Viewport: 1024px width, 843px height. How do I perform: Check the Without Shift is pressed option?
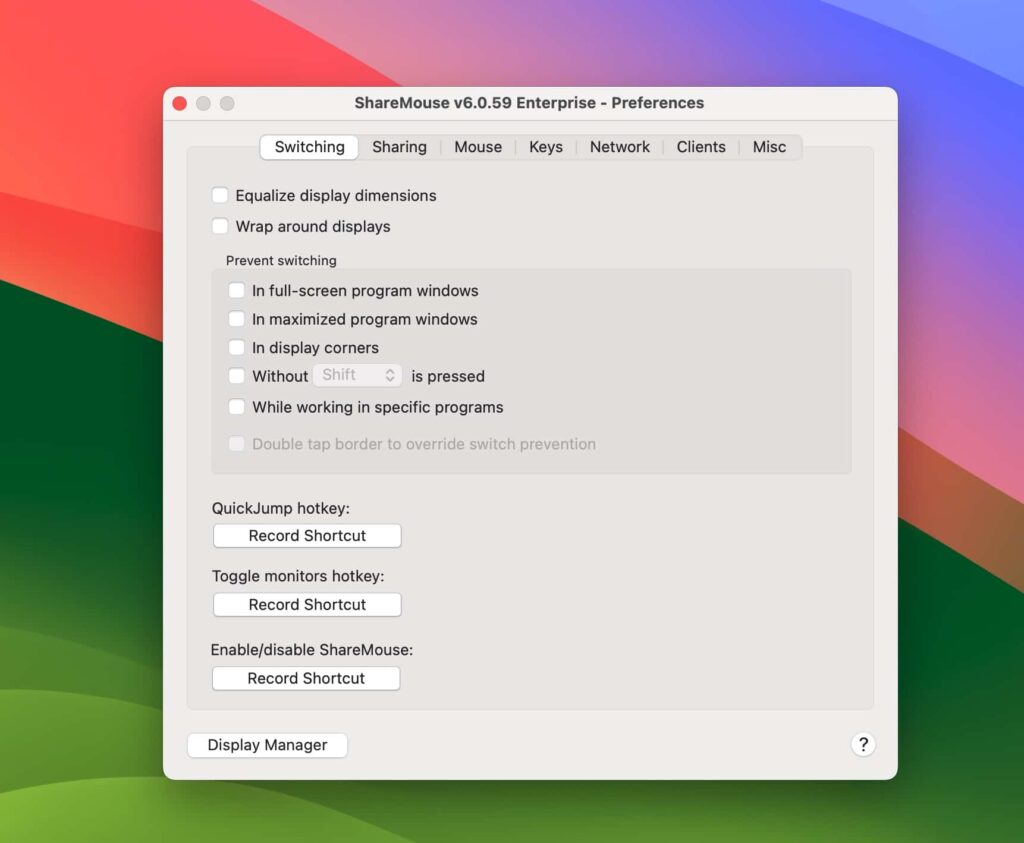(237, 376)
